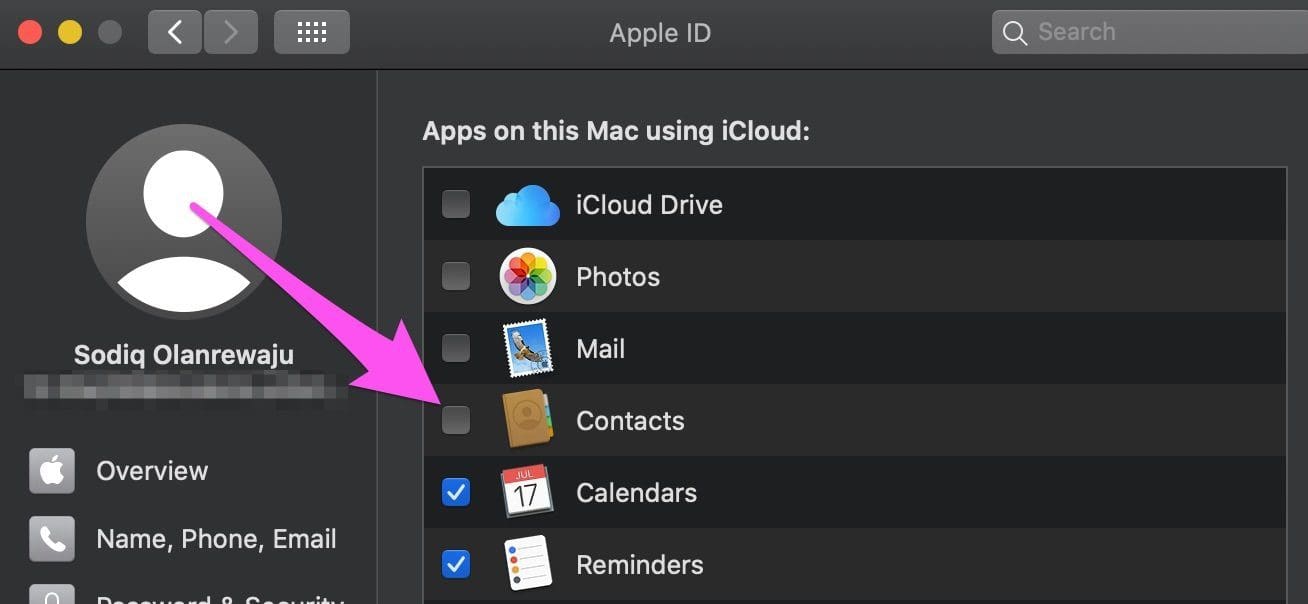Click the Reminders list icon
This screenshot has width=1308, height=604.
(x=527, y=563)
